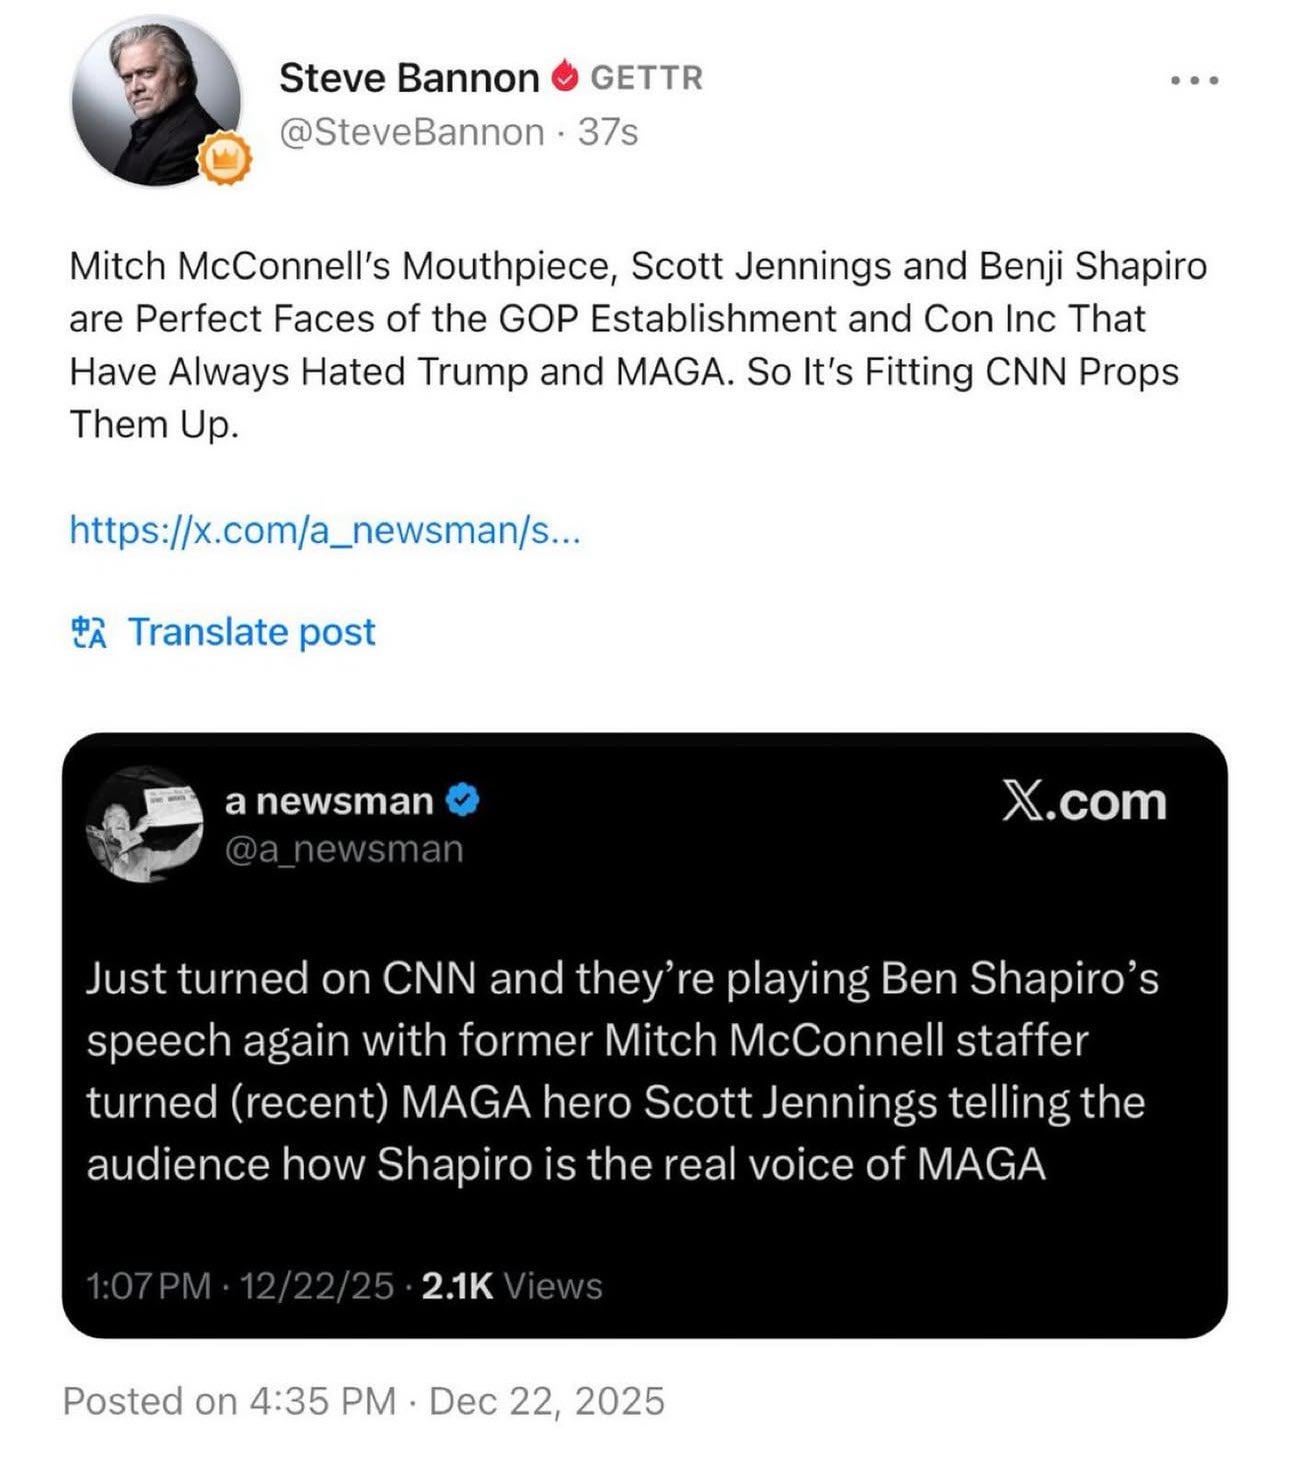The width and height of the screenshot is (1290, 1457).
Task: Click the X.com logo in embedded card
Action: [x=1084, y=801]
